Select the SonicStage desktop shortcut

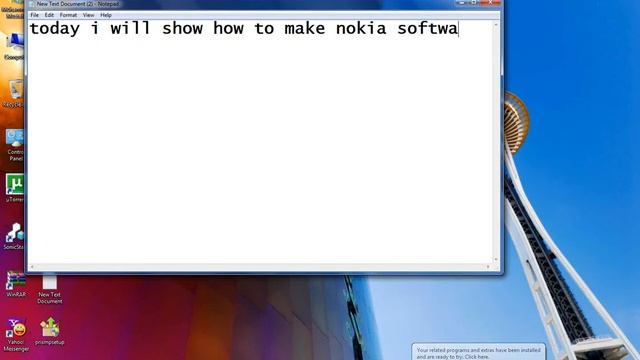click(x=15, y=236)
